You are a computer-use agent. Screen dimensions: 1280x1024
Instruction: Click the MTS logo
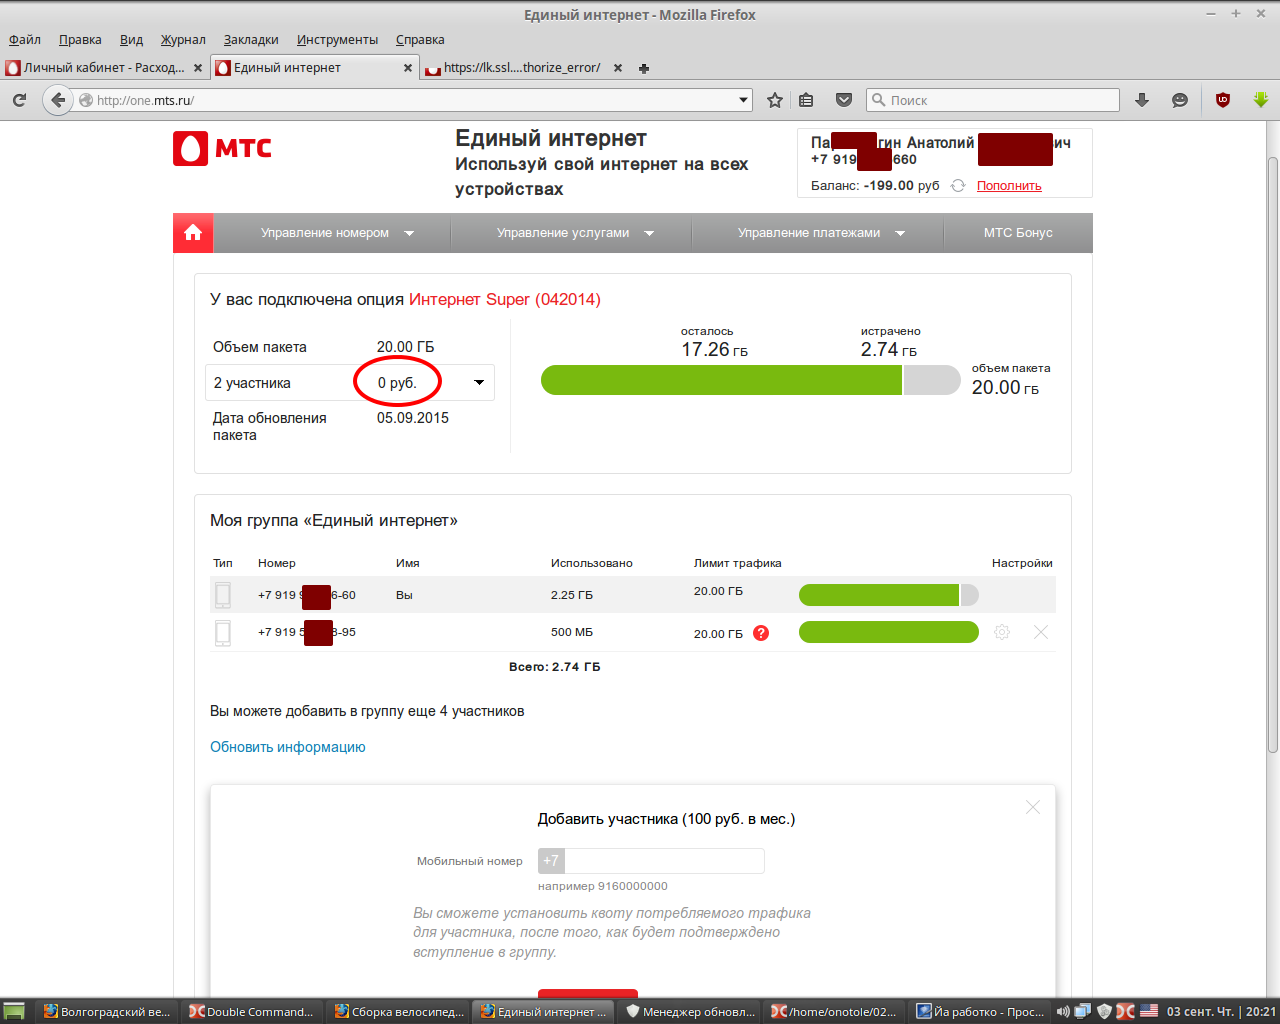222,148
